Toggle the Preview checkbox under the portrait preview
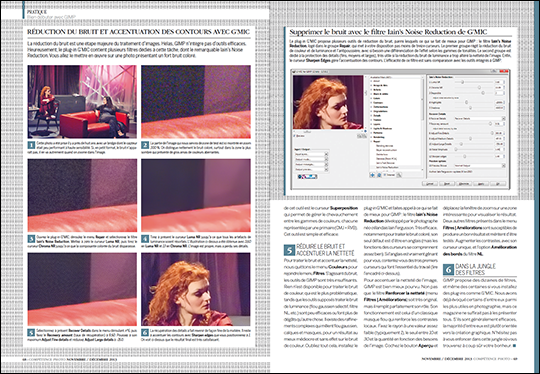540x374 pixels. tap(294, 136)
